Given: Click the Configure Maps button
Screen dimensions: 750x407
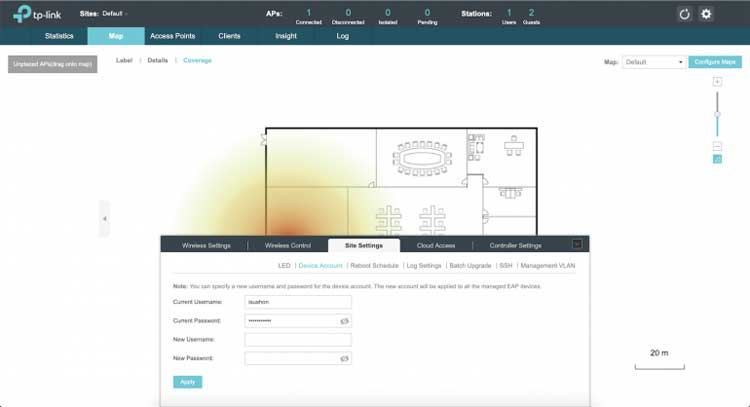Looking at the screenshot, I should click(x=715, y=62).
